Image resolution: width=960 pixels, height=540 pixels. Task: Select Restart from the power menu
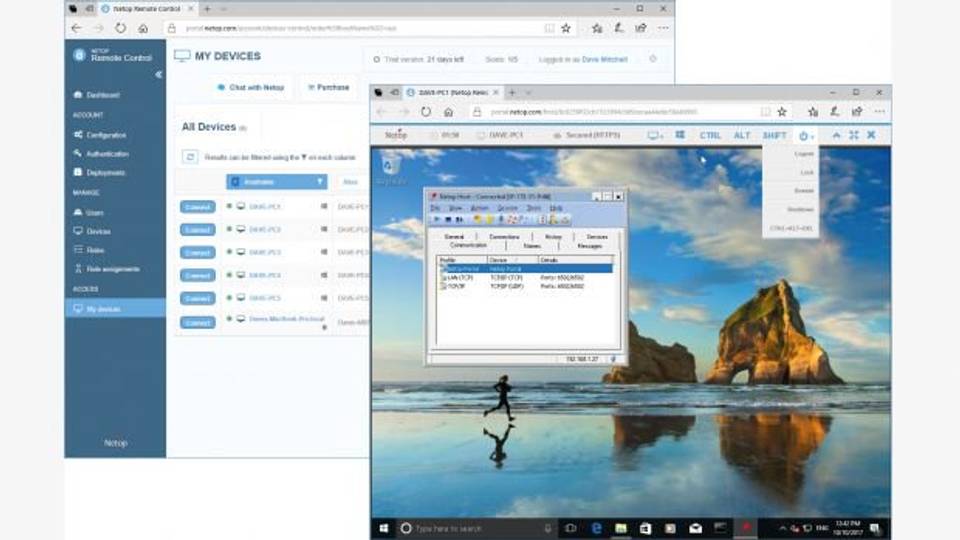click(804, 190)
